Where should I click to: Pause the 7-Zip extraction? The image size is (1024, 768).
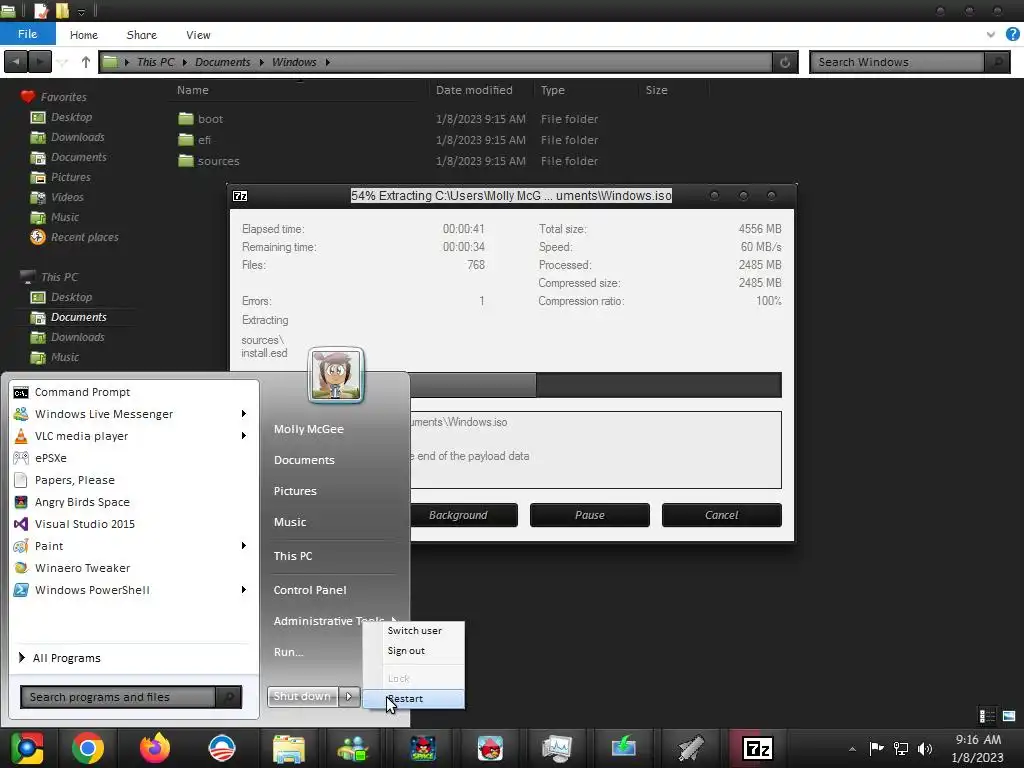pos(590,515)
